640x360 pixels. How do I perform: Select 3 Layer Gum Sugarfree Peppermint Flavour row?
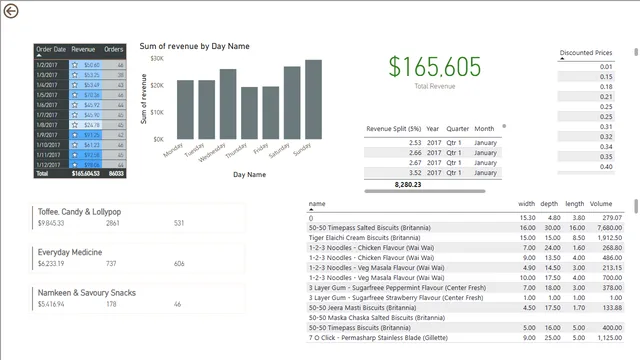[x=465, y=288]
